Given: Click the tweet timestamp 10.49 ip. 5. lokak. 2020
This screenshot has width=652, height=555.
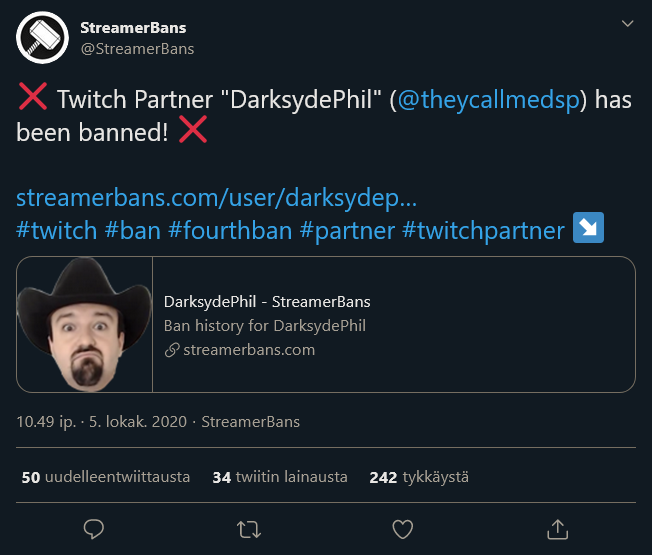Looking at the screenshot, I should point(100,422).
